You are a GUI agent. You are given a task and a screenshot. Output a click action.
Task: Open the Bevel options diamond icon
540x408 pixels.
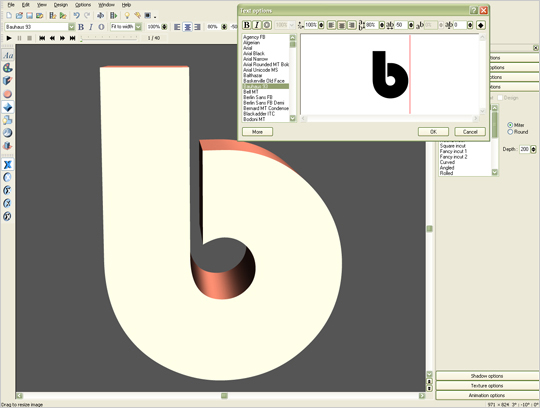point(8,107)
